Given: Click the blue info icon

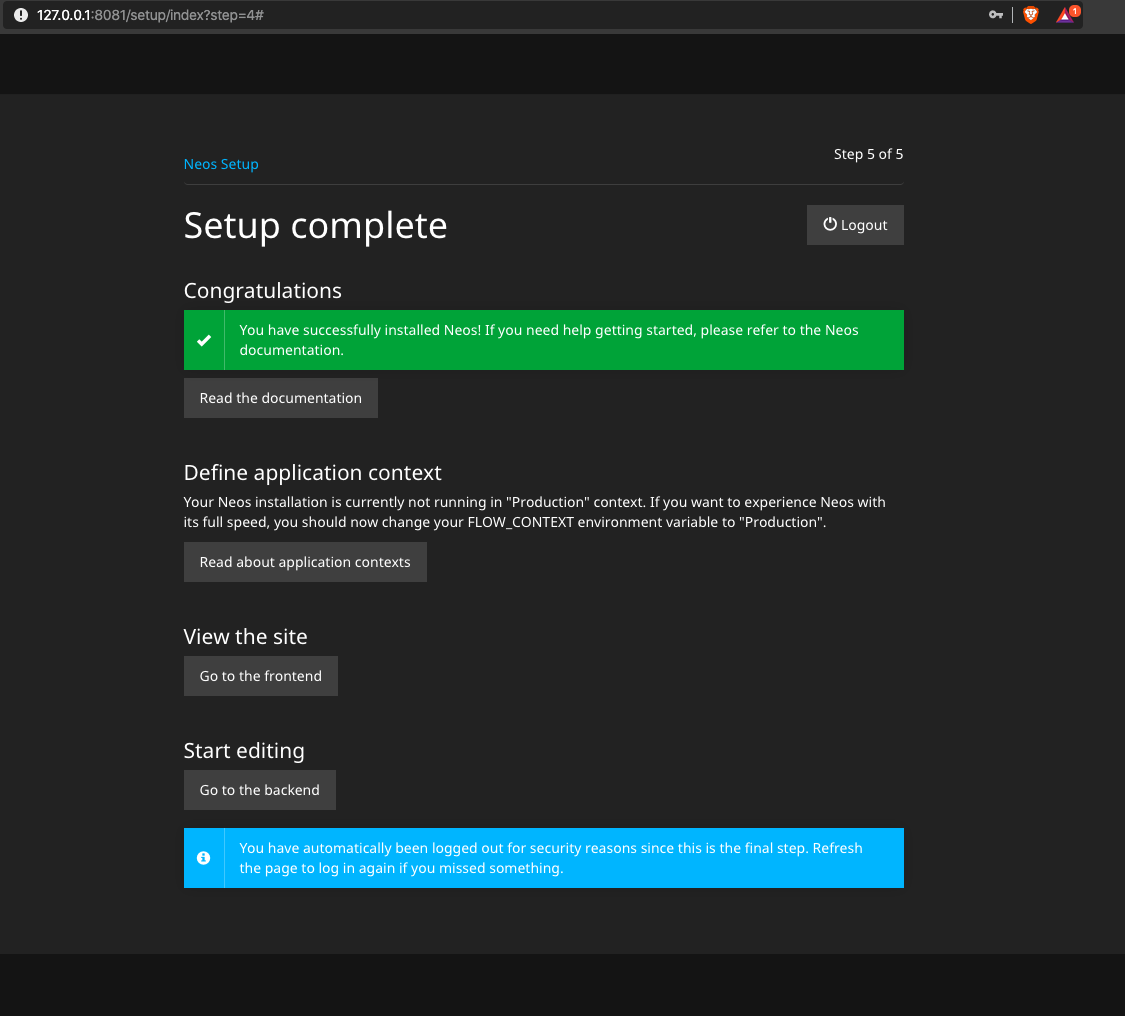Looking at the screenshot, I should tap(204, 858).
